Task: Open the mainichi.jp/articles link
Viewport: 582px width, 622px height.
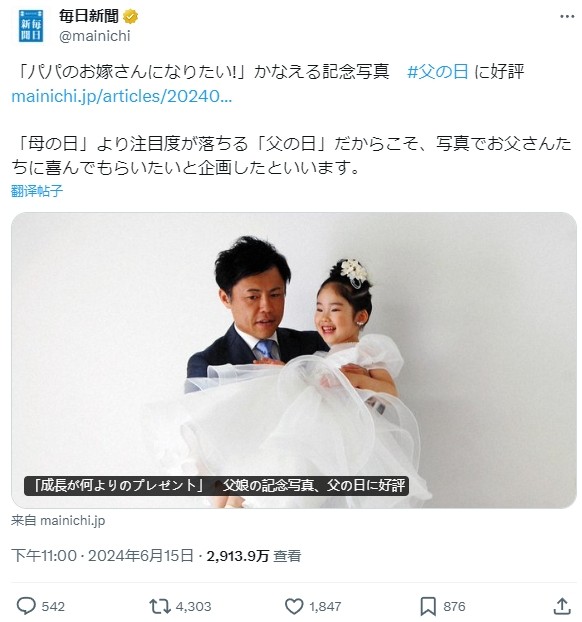Action: pos(121,96)
